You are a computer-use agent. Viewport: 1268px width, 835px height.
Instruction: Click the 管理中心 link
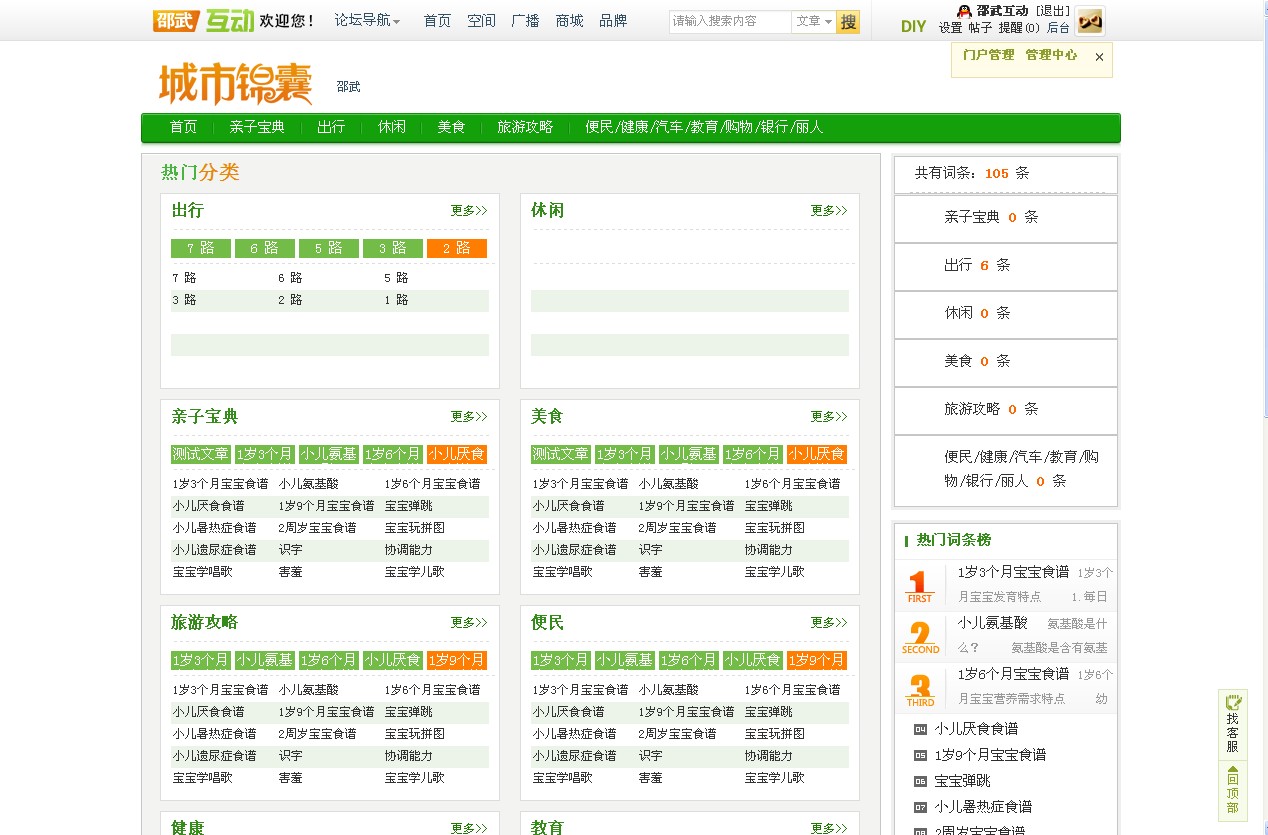click(1051, 55)
